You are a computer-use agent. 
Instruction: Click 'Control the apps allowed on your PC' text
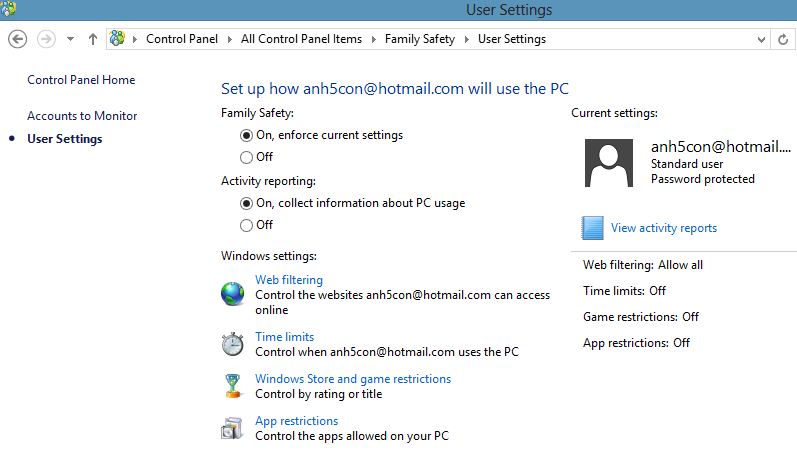click(x=352, y=436)
